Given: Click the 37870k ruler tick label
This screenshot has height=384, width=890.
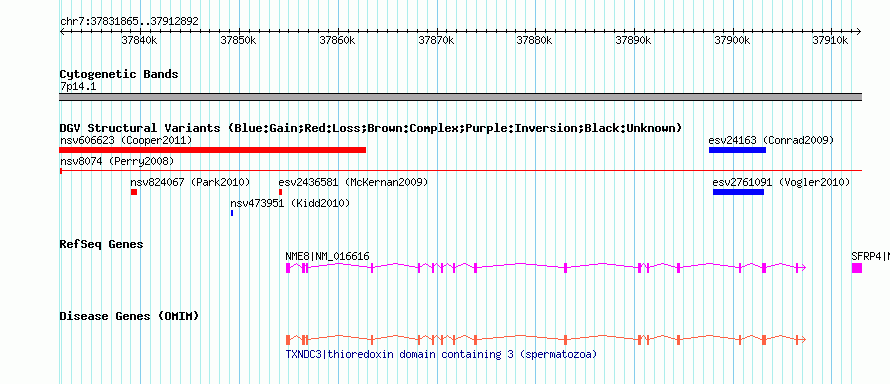Looking at the screenshot, I should 436,40.
